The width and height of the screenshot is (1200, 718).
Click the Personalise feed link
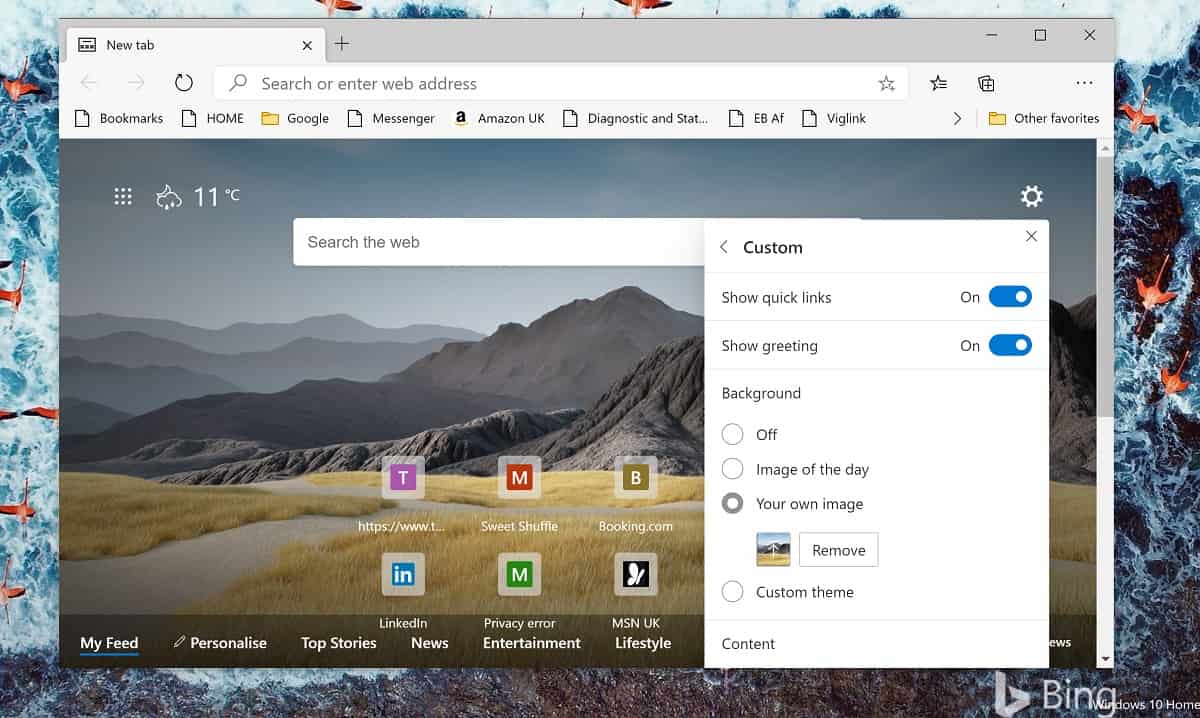pyautogui.click(x=220, y=643)
